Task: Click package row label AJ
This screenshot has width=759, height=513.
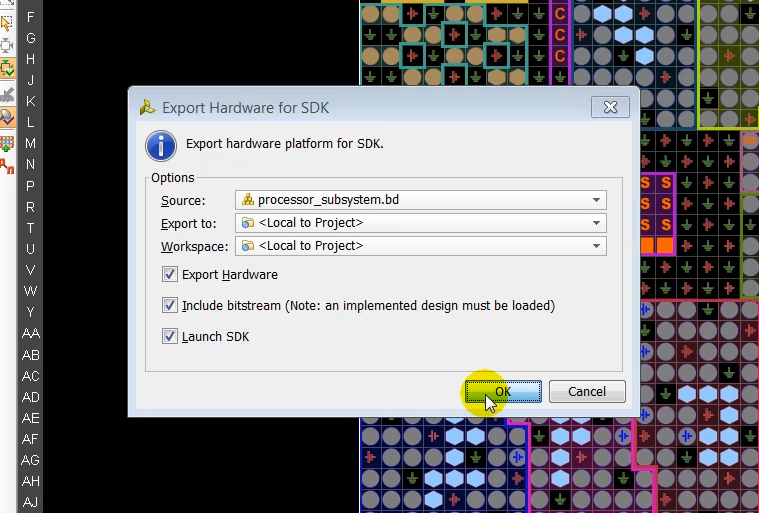Action: tap(30, 502)
